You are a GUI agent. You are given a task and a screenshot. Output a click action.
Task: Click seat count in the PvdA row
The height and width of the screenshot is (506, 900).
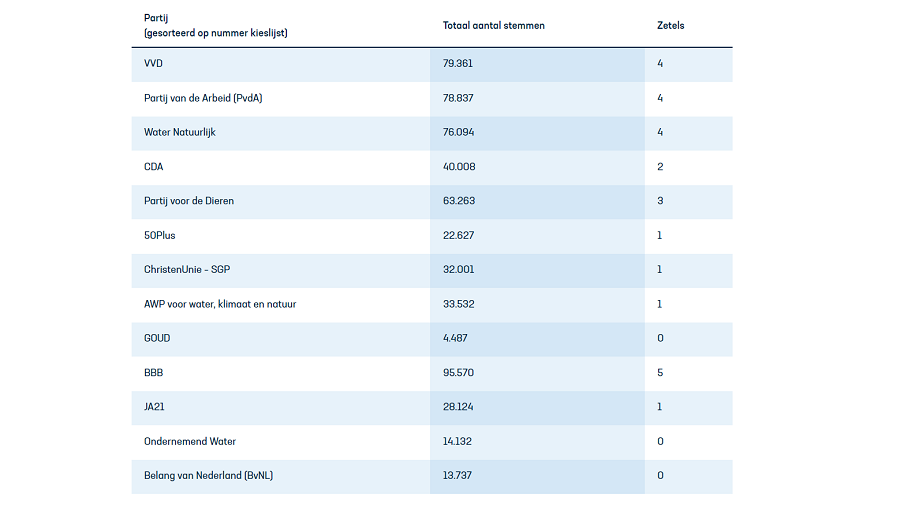coord(660,98)
